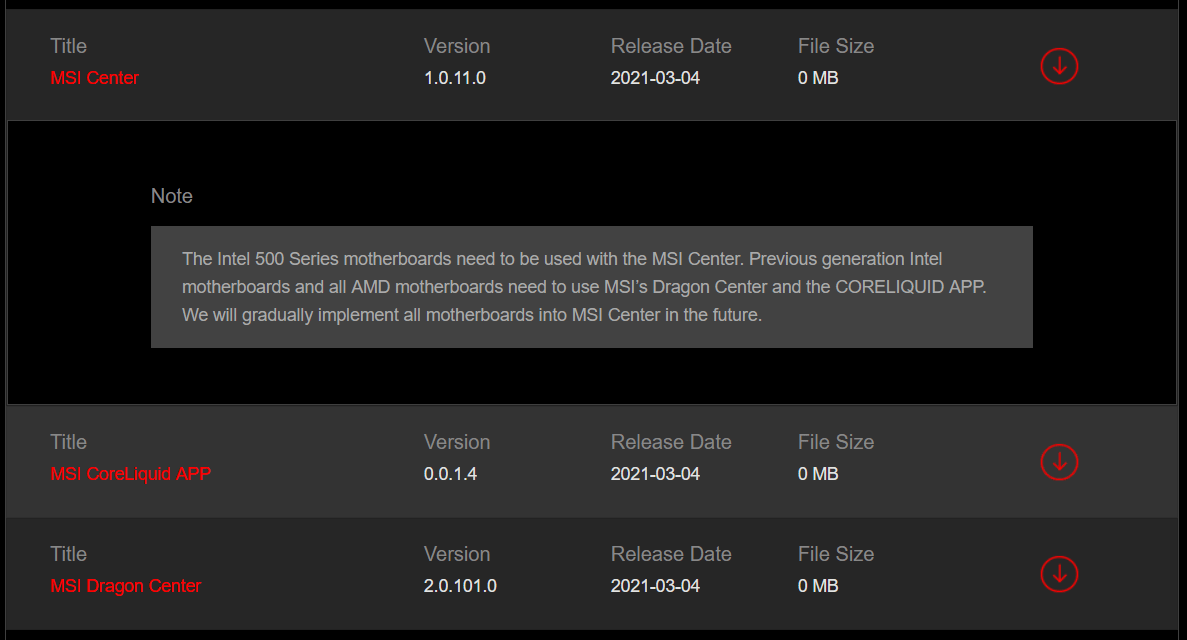Select version number 1.0.11.0

tap(455, 78)
